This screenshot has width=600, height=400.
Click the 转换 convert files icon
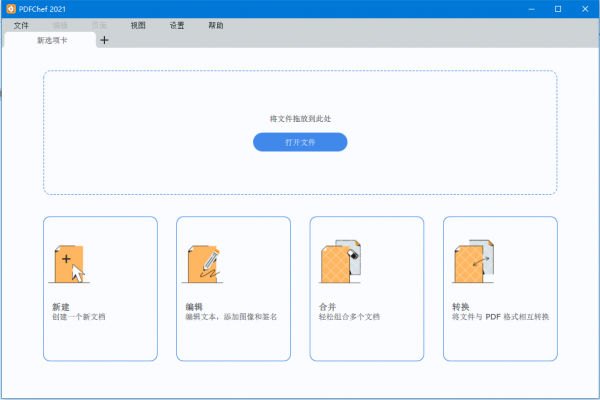tap(470, 262)
